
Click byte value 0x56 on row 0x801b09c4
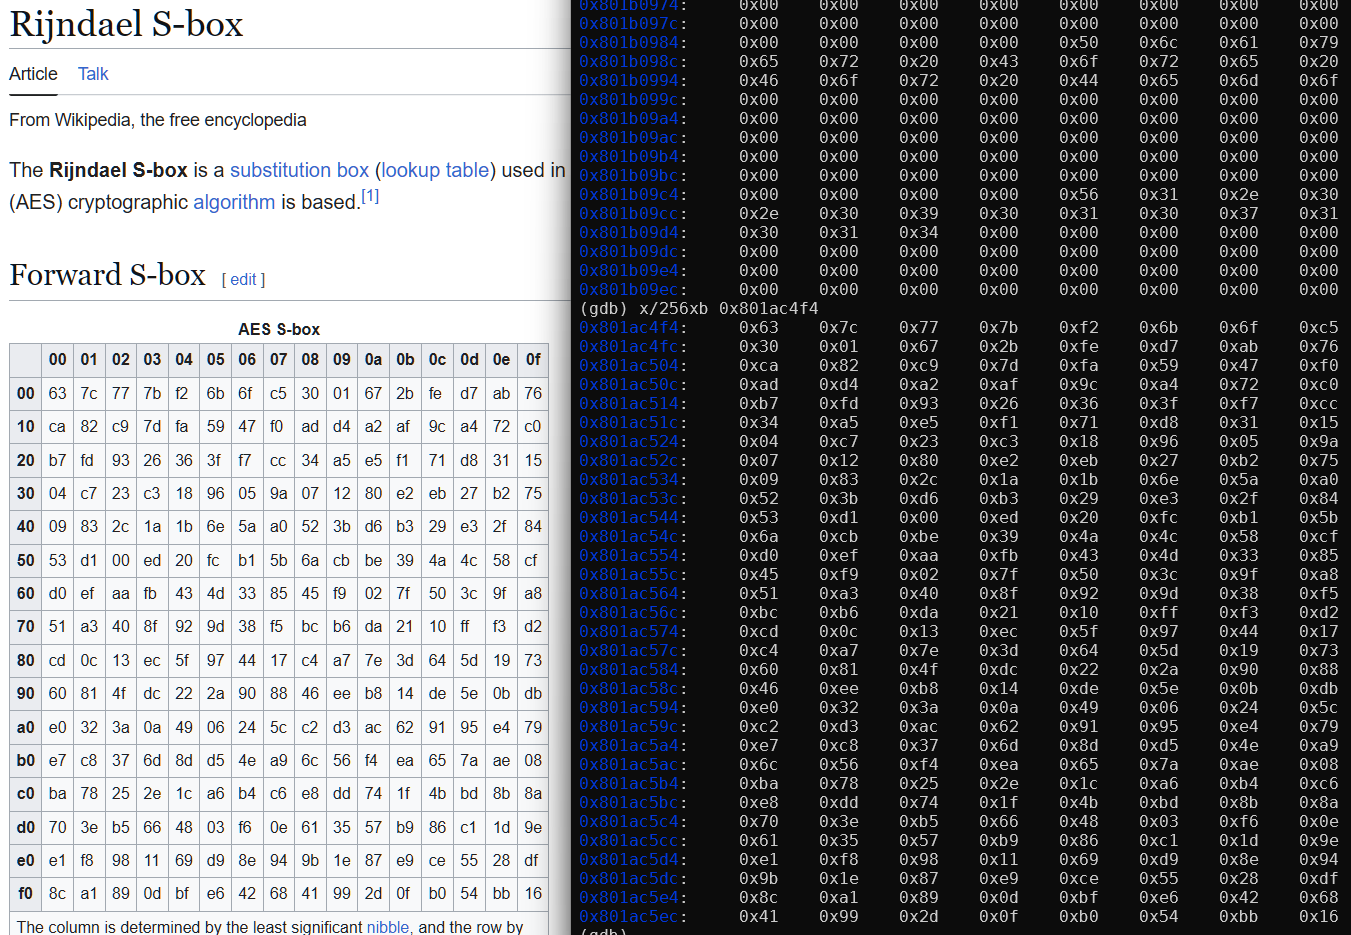pos(1079,194)
